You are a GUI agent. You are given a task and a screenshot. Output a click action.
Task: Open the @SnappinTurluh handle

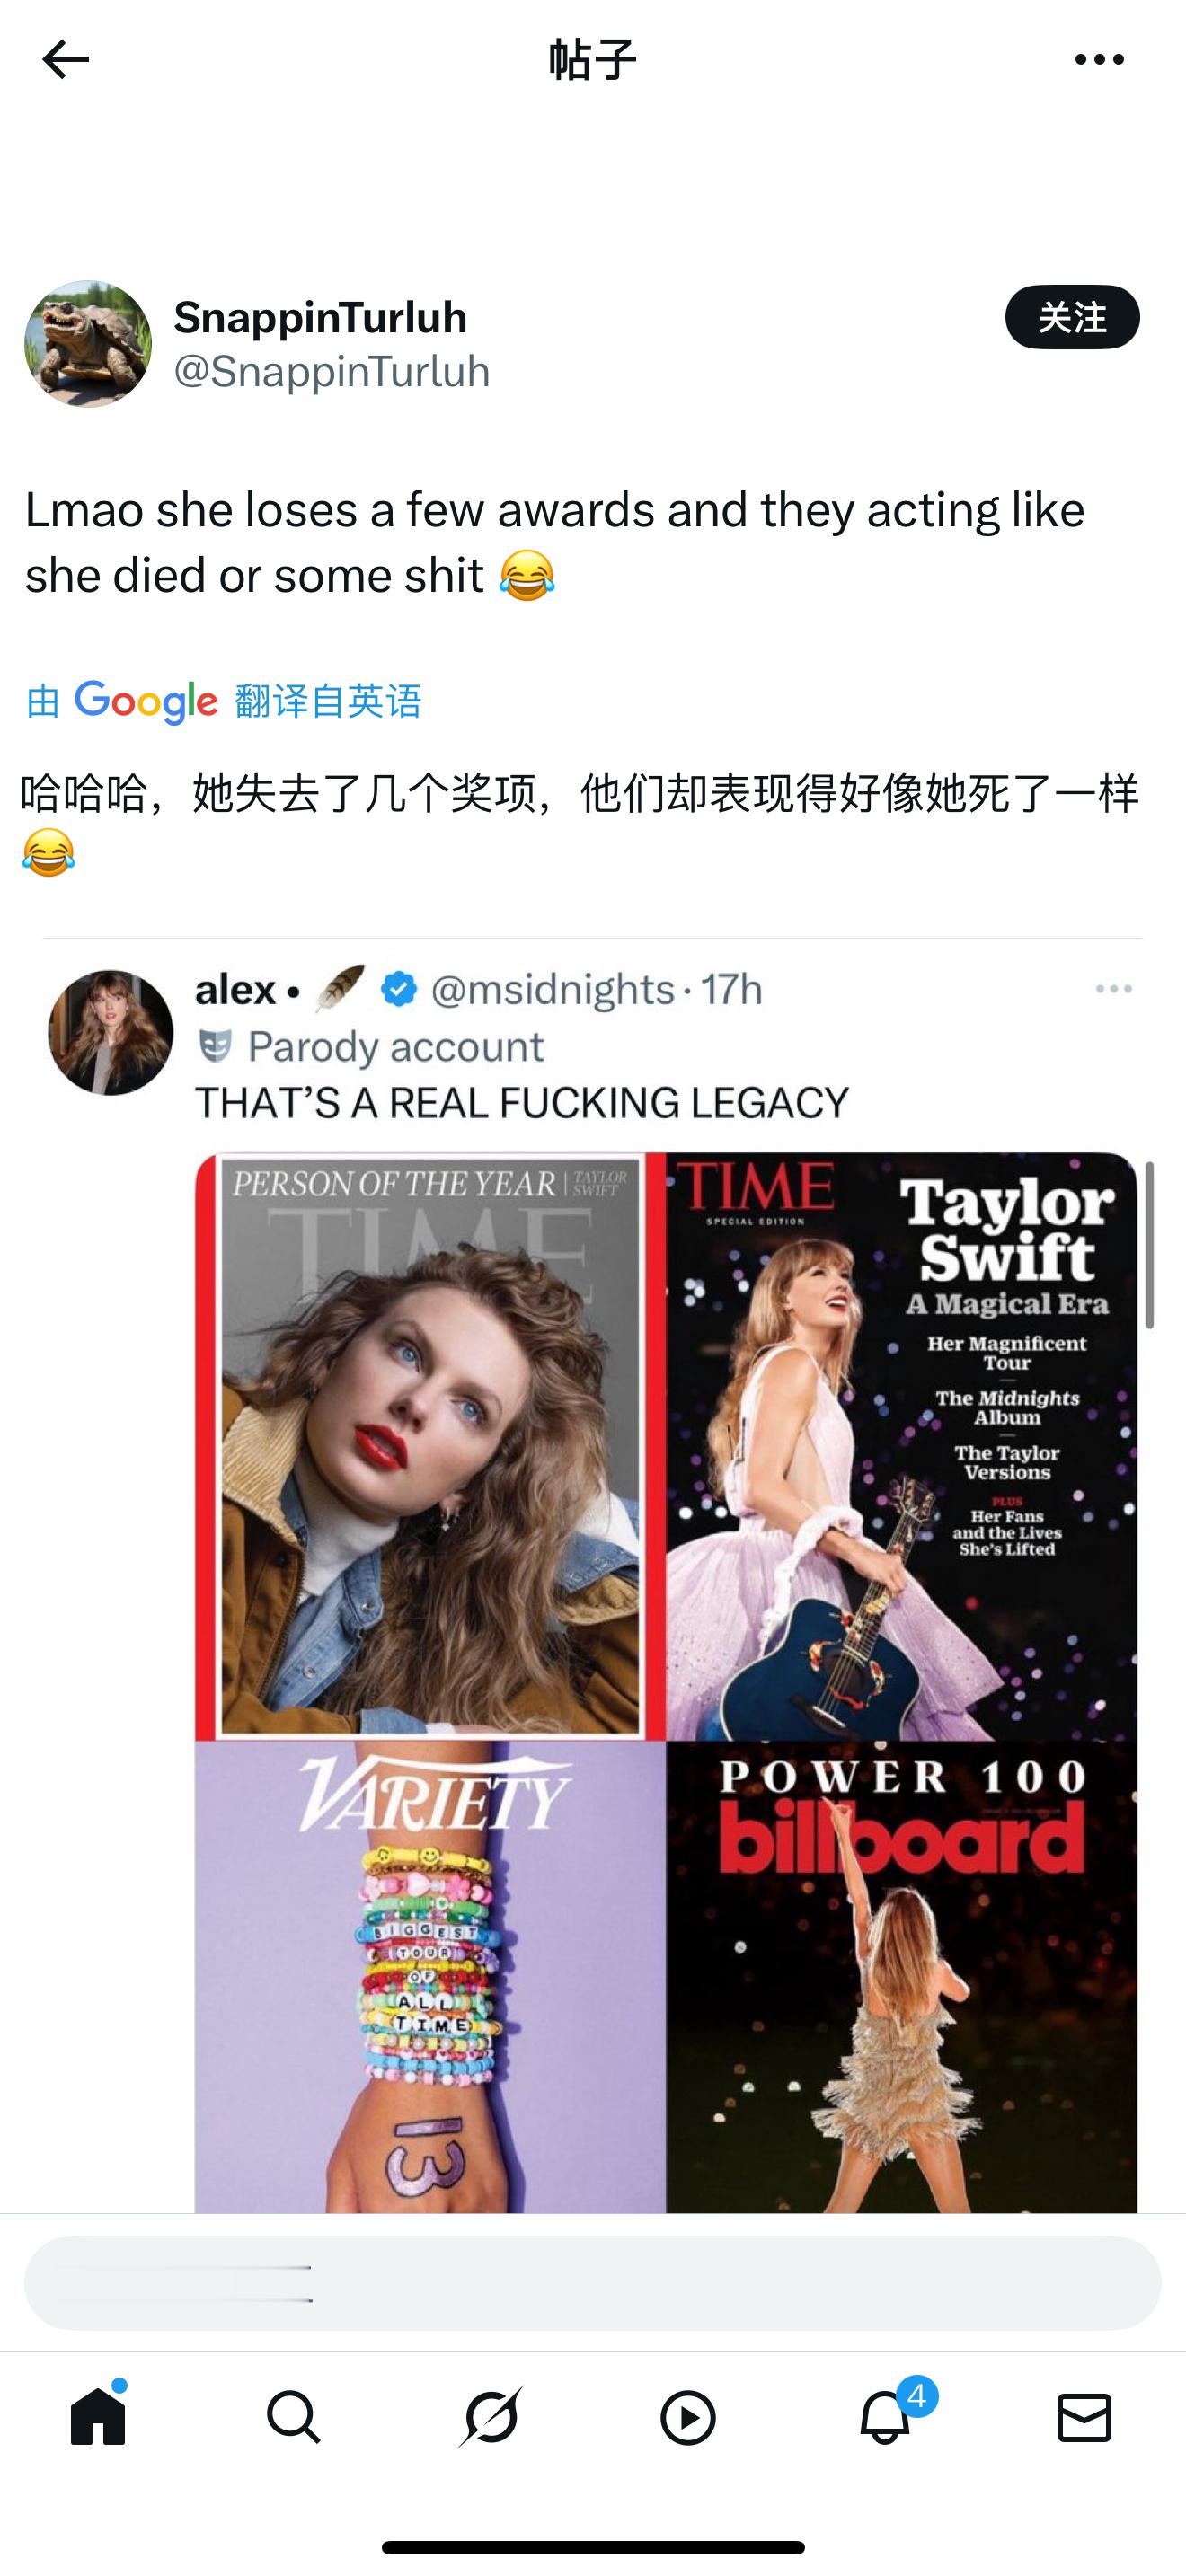pos(332,372)
